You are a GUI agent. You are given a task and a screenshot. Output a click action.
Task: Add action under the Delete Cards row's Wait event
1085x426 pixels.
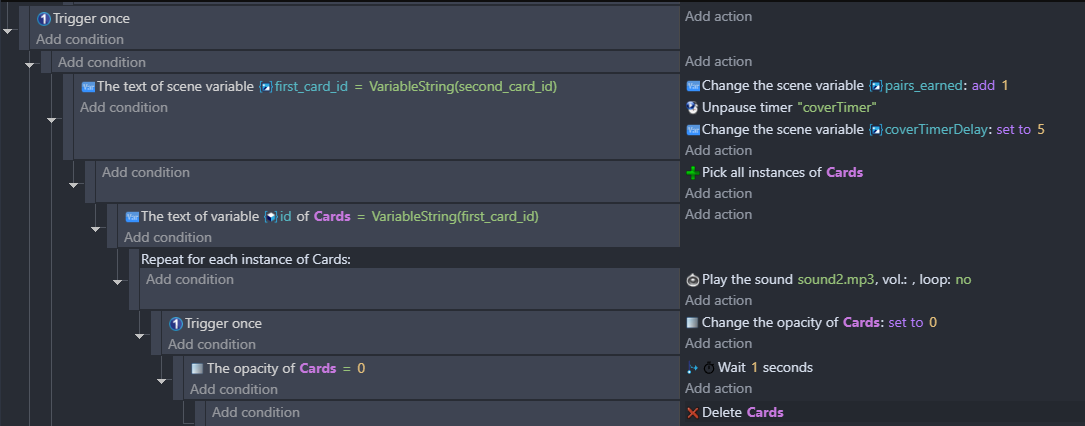[718, 389]
